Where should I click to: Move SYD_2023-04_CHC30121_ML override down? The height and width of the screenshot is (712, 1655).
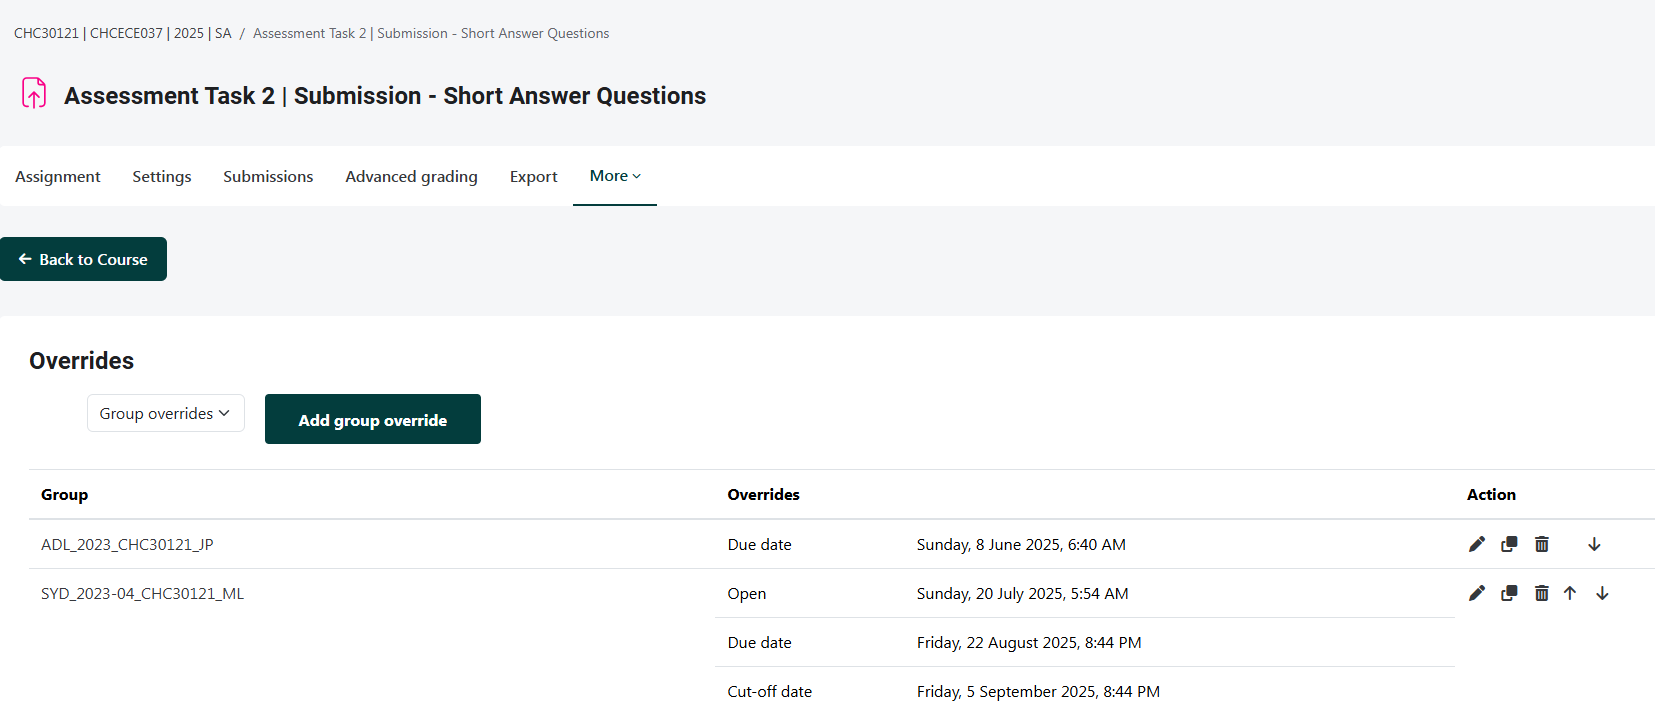pos(1602,593)
